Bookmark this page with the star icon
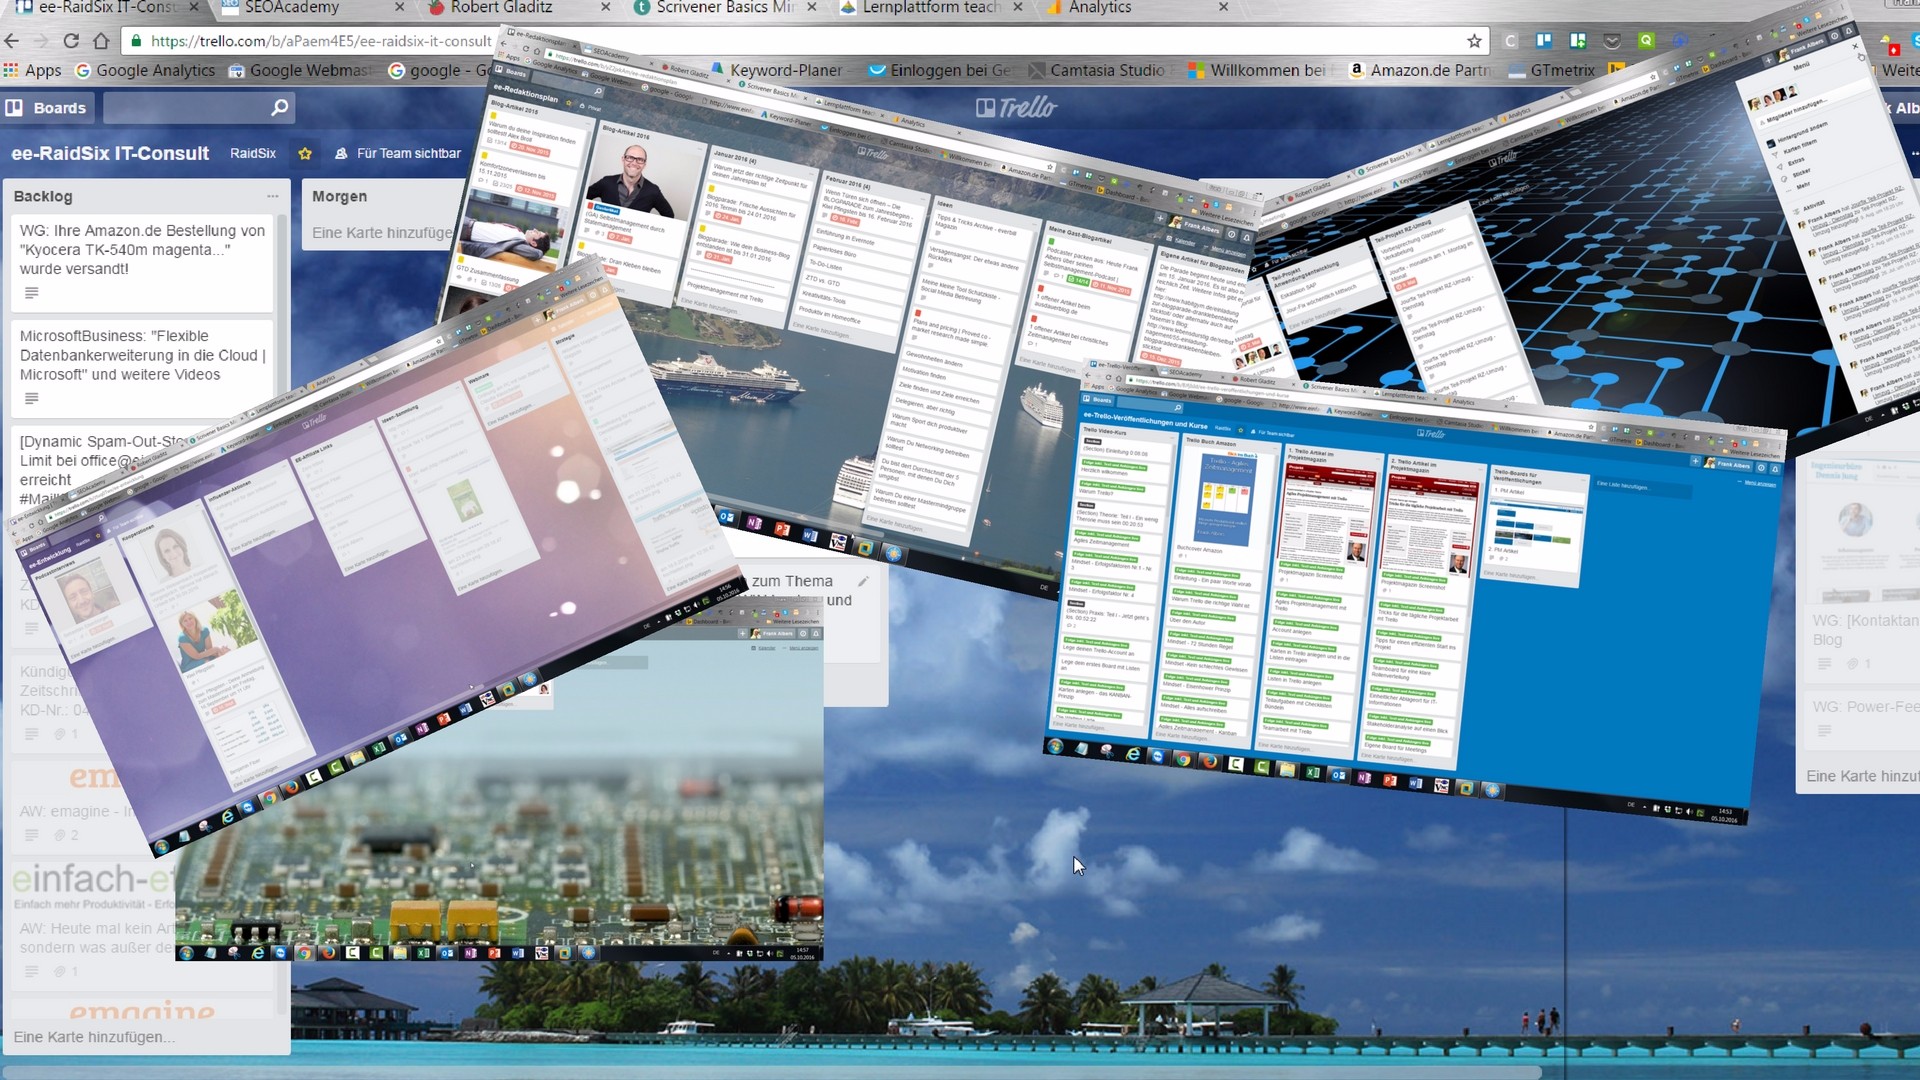The height and width of the screenshot is (1080, 1920). click(1474, 41)
